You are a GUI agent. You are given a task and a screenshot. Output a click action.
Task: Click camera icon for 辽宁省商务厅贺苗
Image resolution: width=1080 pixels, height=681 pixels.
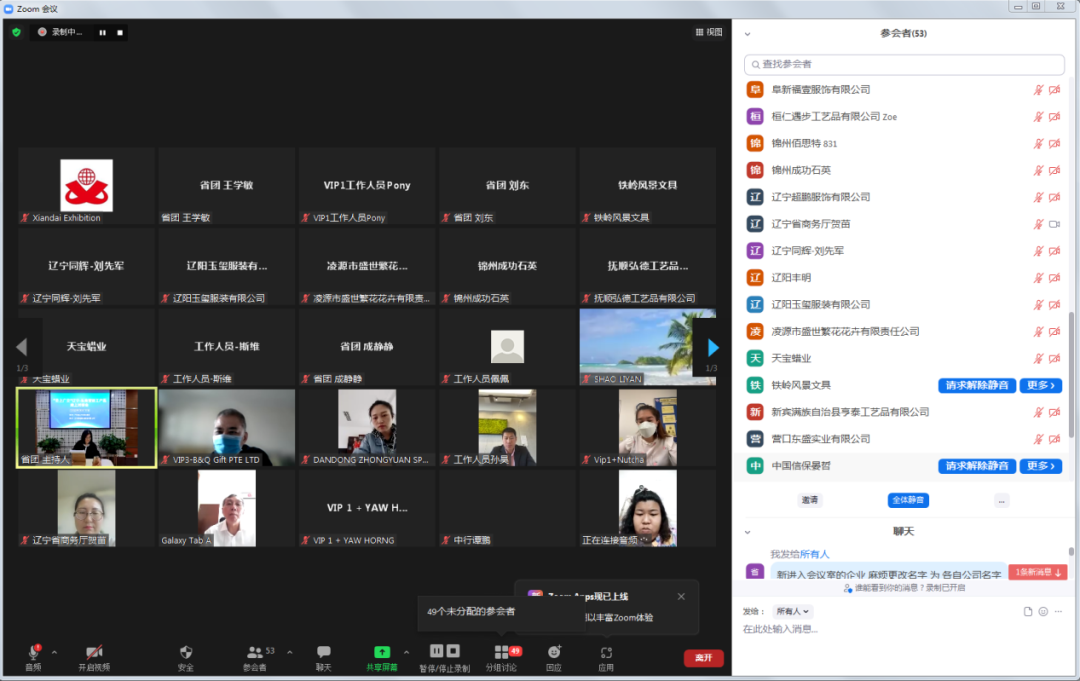coord(1055,224)
